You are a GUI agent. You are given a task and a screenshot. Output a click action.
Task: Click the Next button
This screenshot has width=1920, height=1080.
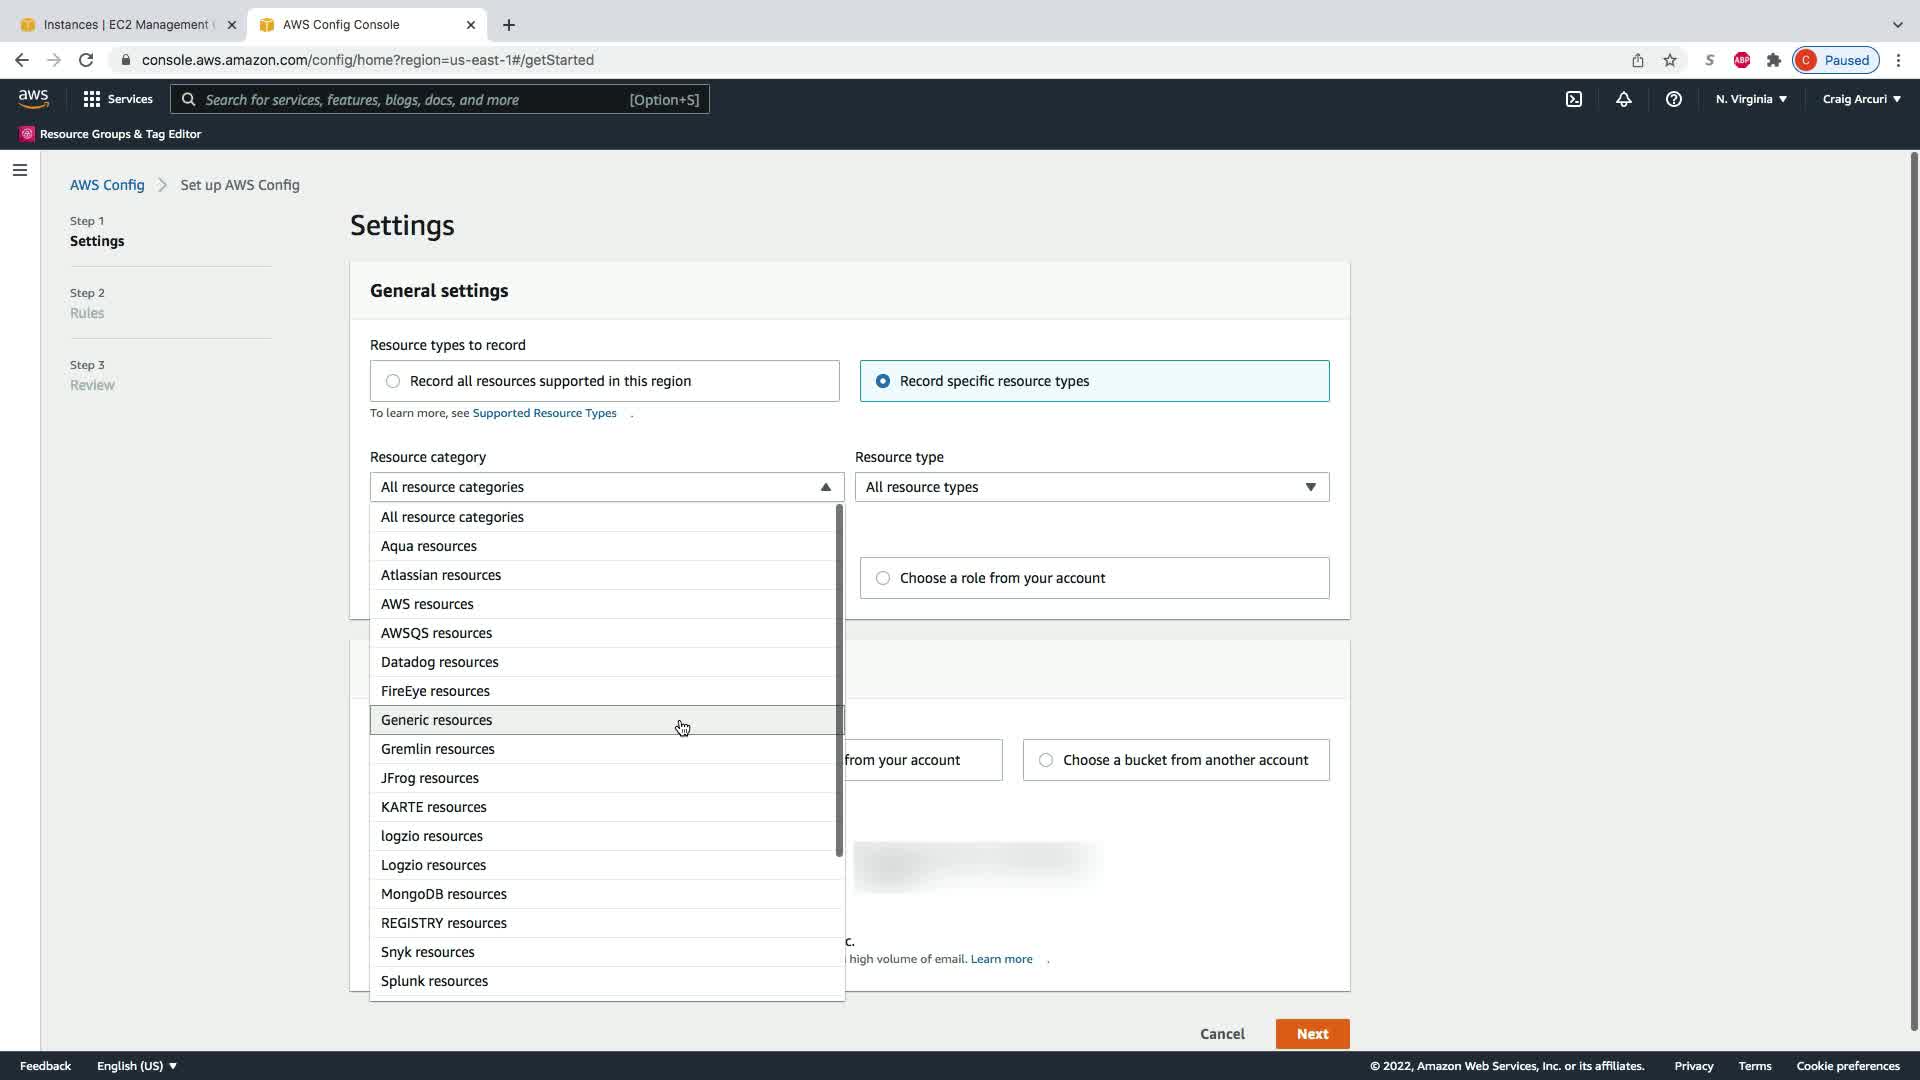tap(1312, 1034)
